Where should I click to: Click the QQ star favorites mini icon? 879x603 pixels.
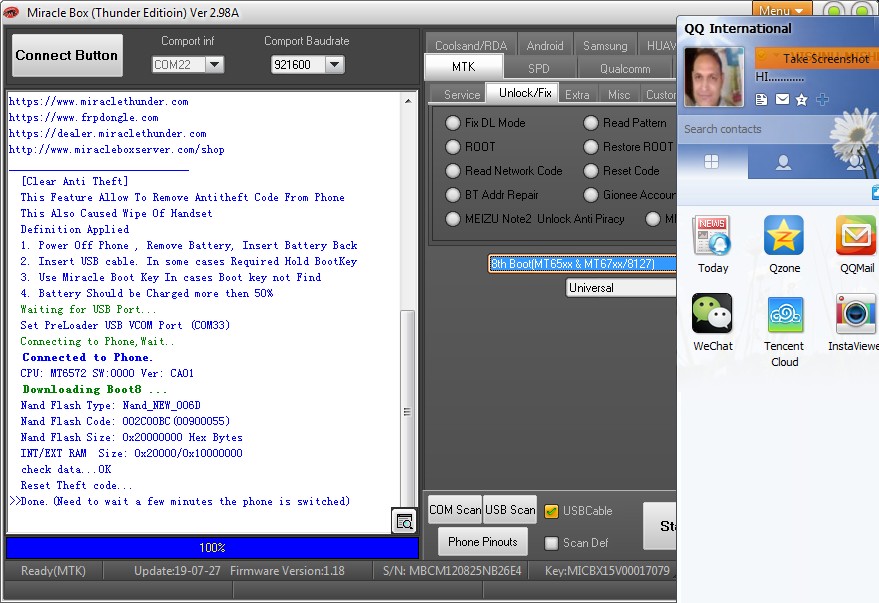[802, 100]
